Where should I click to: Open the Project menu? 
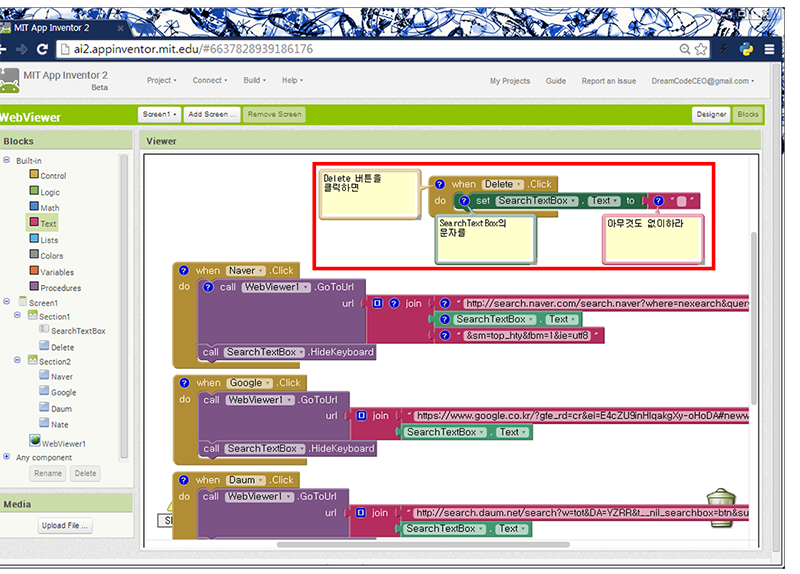(162, 80)
